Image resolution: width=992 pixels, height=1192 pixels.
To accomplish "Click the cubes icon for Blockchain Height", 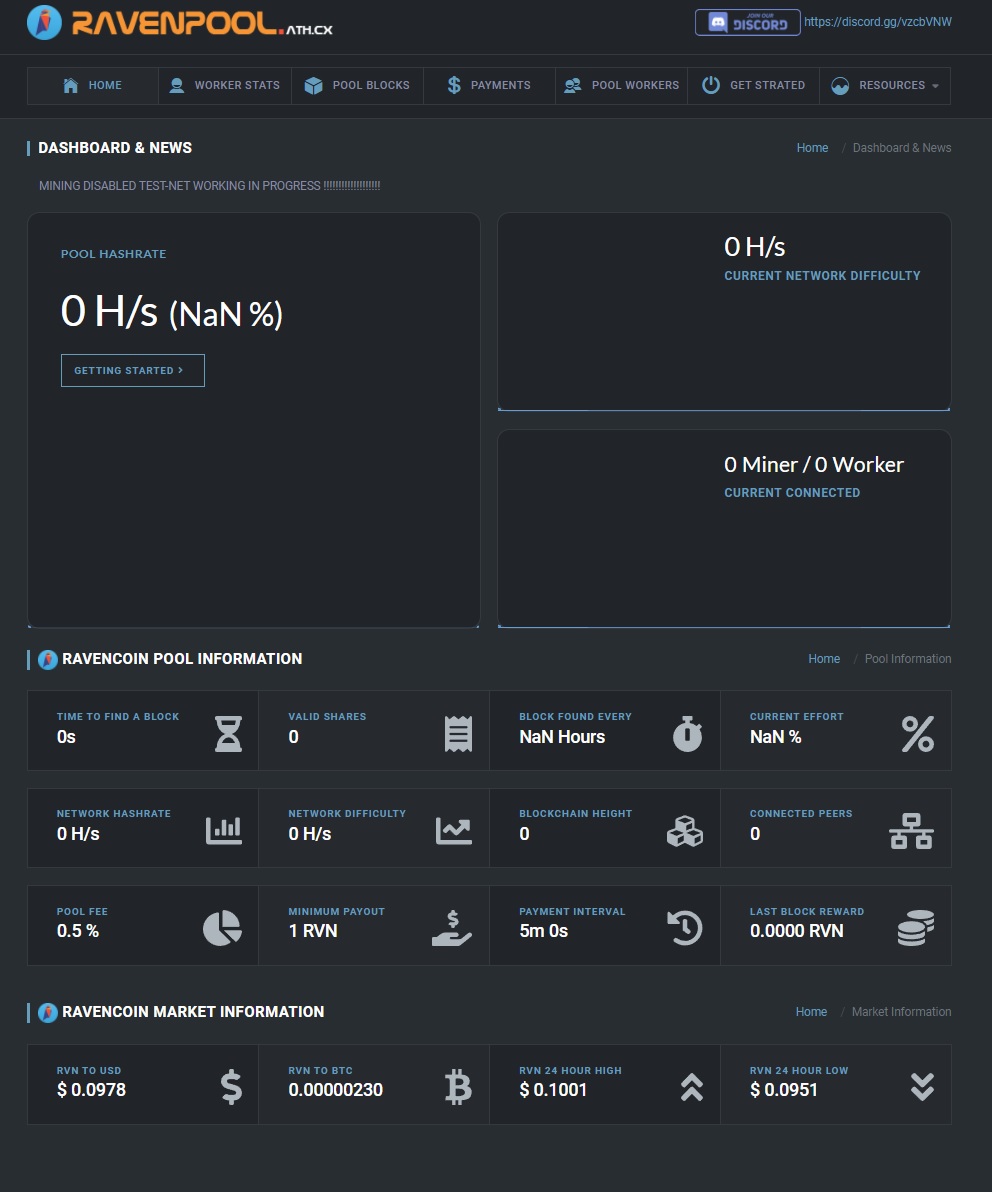I will pos(685,831).
